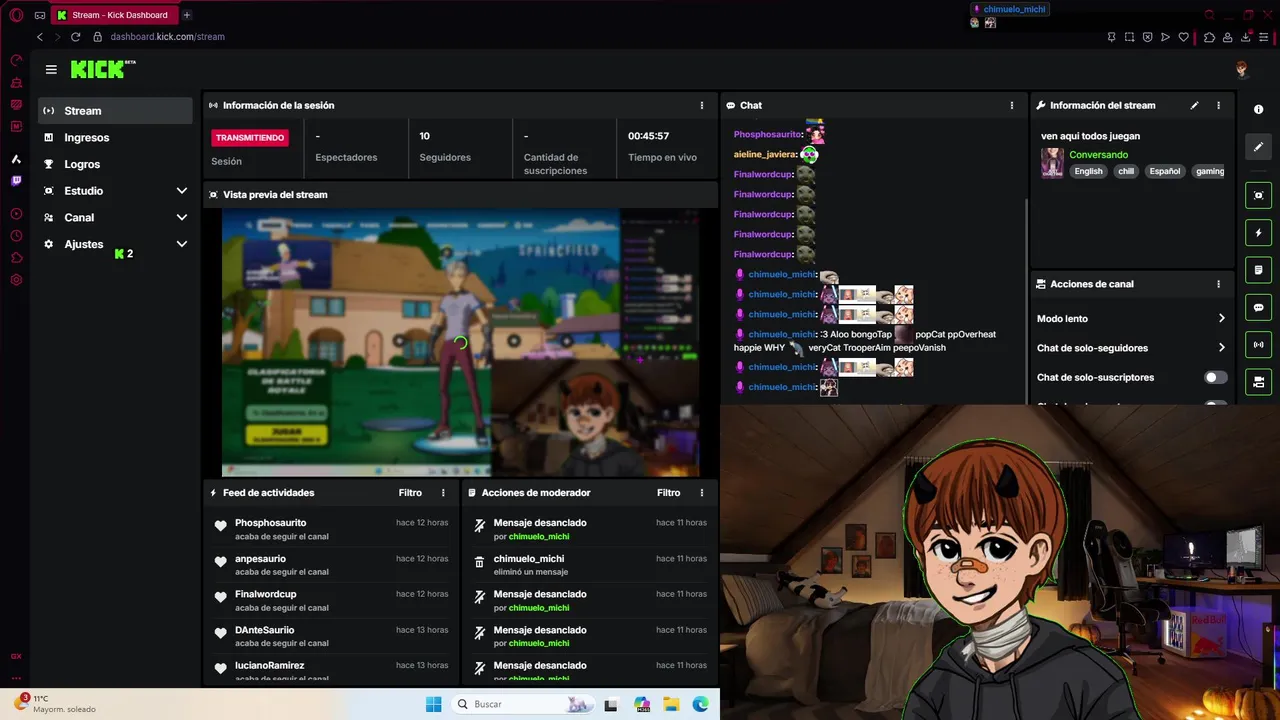Click DAnteSauriio in the activity feed
Screen dimensions: 1280x720
pyautogui.click(x=264, y=630)
